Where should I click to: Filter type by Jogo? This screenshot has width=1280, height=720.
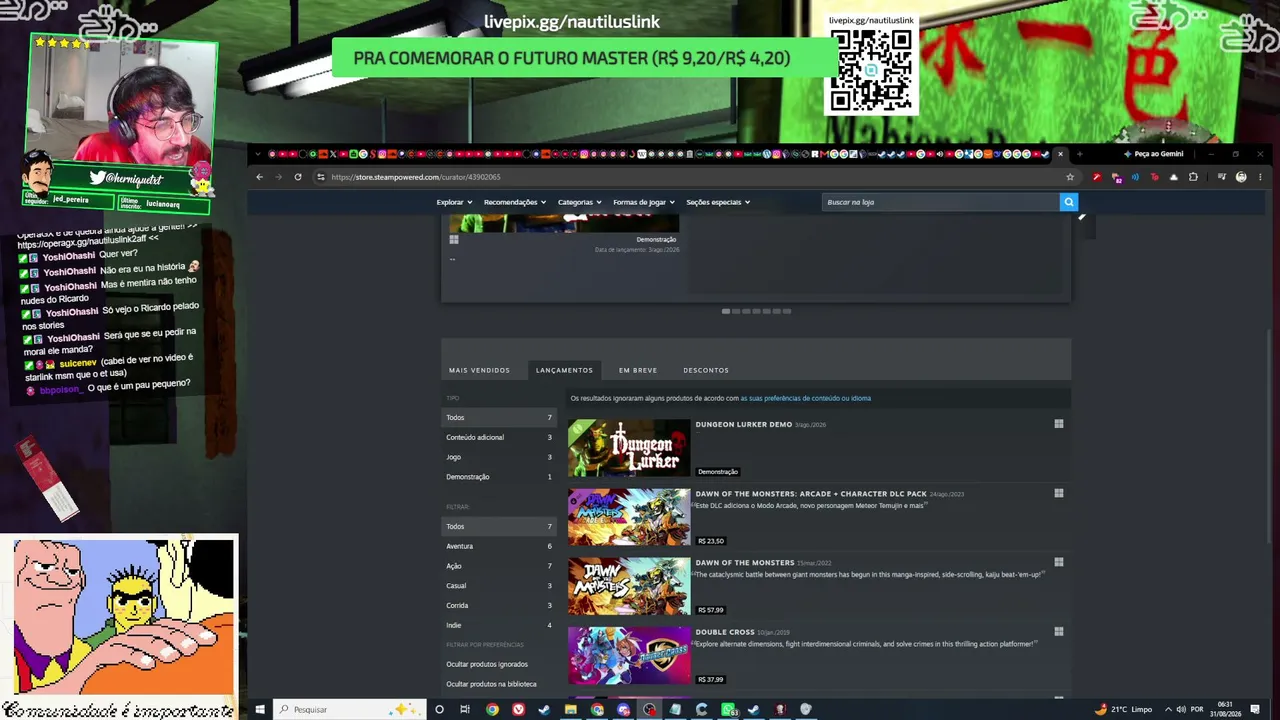tap(498, 457)
